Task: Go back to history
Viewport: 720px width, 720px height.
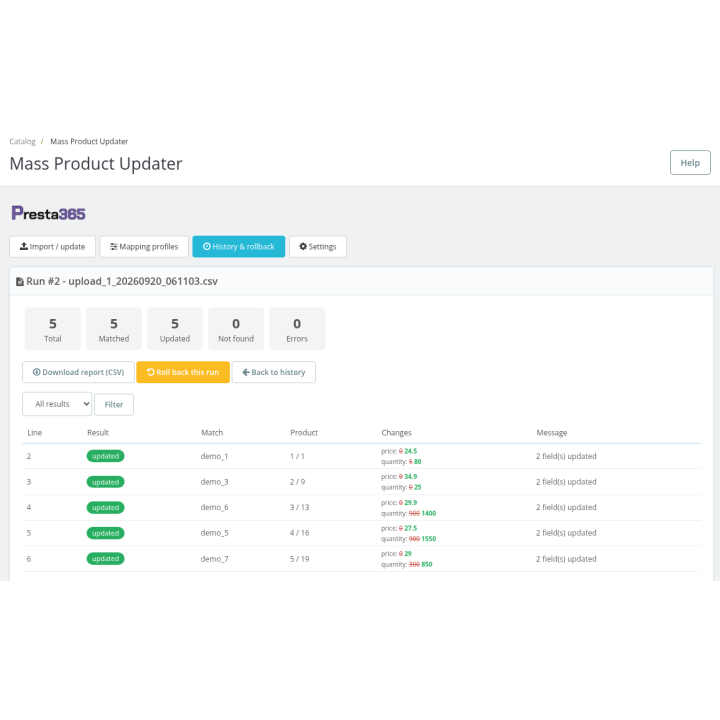Action: (x=274, y=372)
